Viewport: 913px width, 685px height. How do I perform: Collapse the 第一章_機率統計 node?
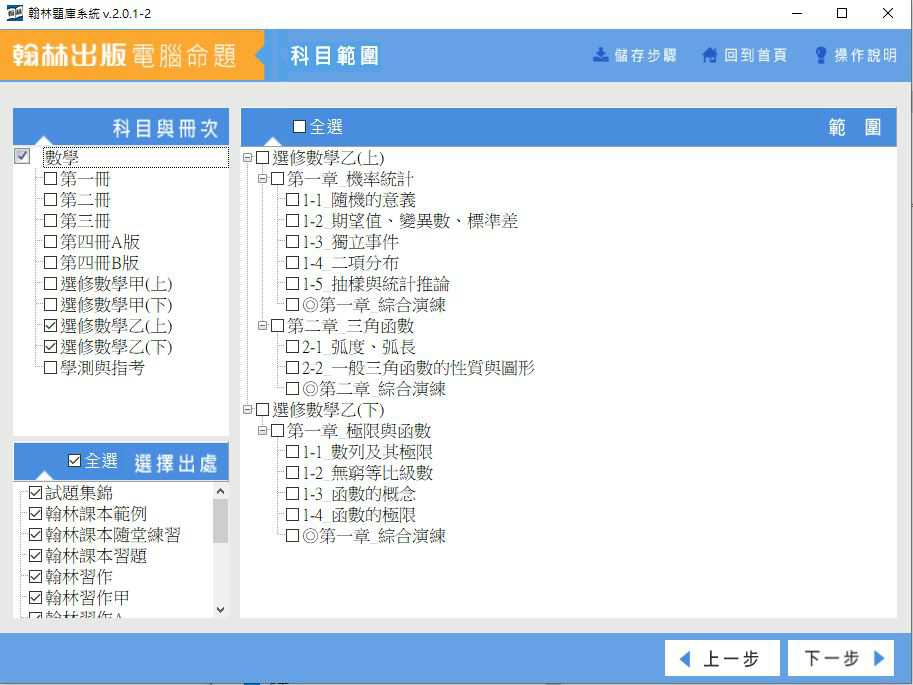(263, 178)
